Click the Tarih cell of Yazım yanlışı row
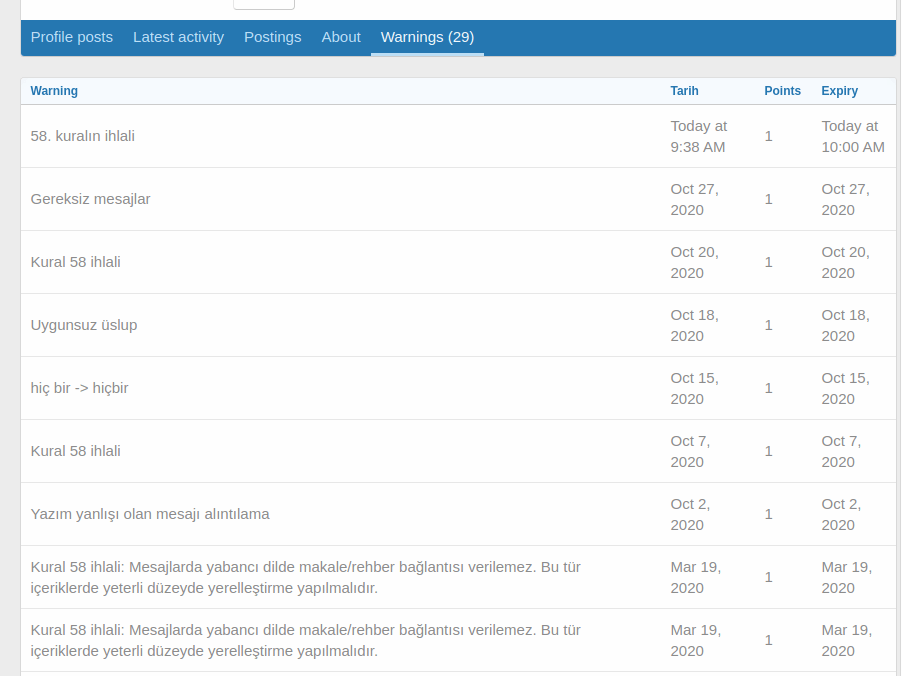The image size is (902, 676). 690,514
